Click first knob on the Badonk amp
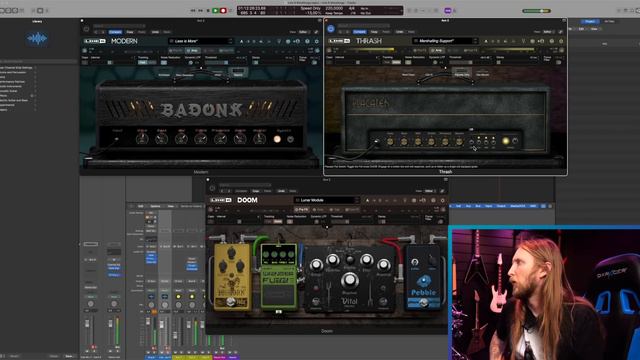Screen dimensions: 640x360 tap(142, 139)
